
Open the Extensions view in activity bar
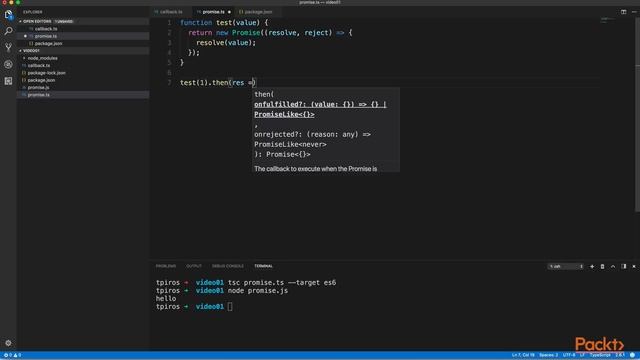(x=8, y=81)
